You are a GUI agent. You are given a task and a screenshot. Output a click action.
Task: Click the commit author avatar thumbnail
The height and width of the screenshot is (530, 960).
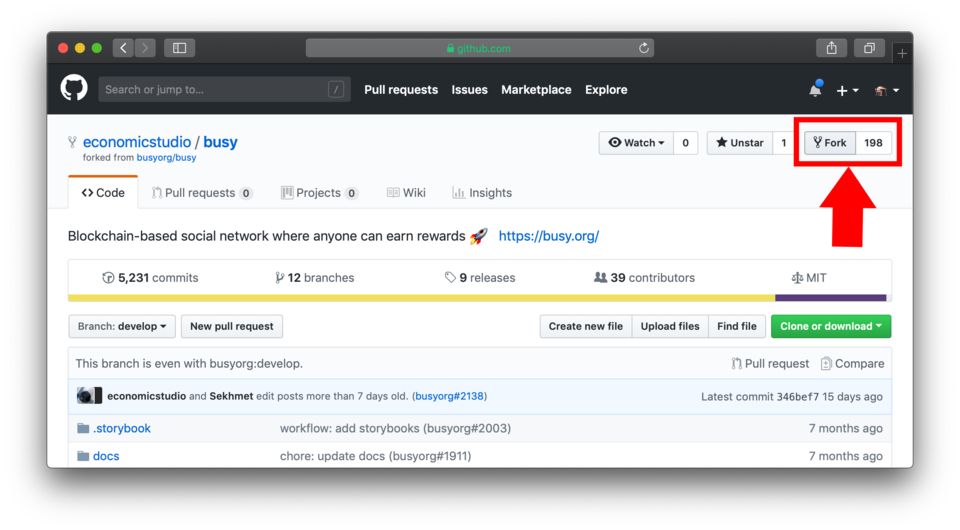(x=89, y=396)
